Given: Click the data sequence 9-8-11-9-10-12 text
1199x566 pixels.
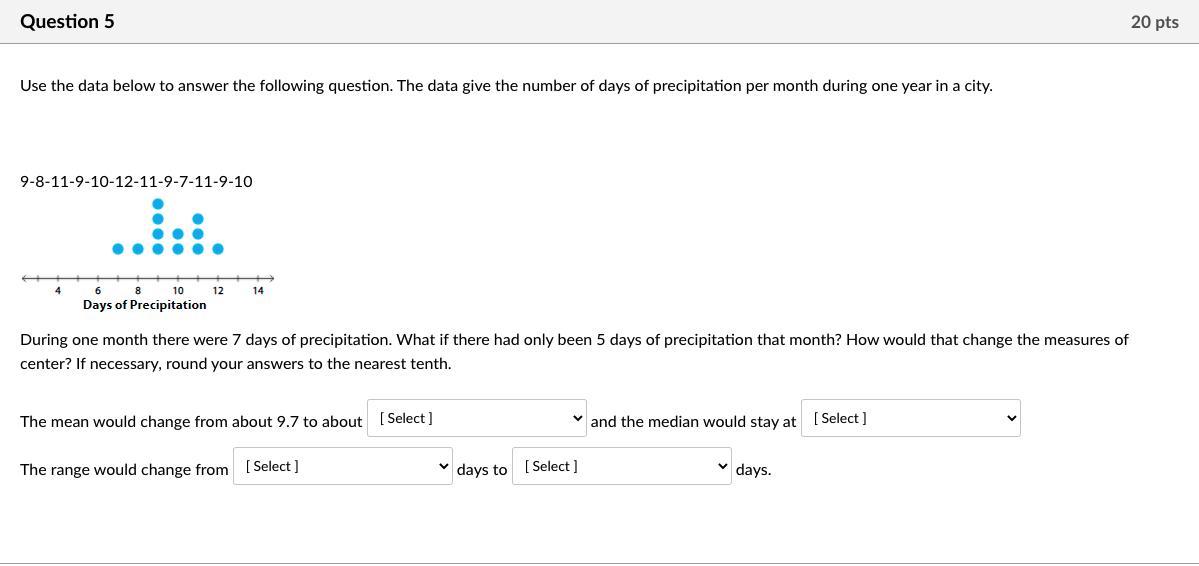Looking at the screenshot, I should click(136, 181).
